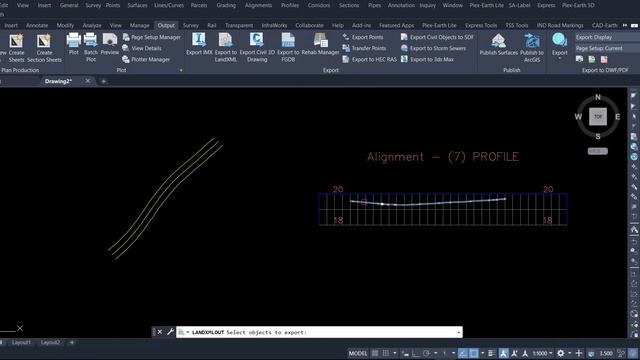Image resolution: width=640 pixels, height=360 pixels.
Task: Select the Alignment (7) PROFILE title text
Action: [443, 157]
